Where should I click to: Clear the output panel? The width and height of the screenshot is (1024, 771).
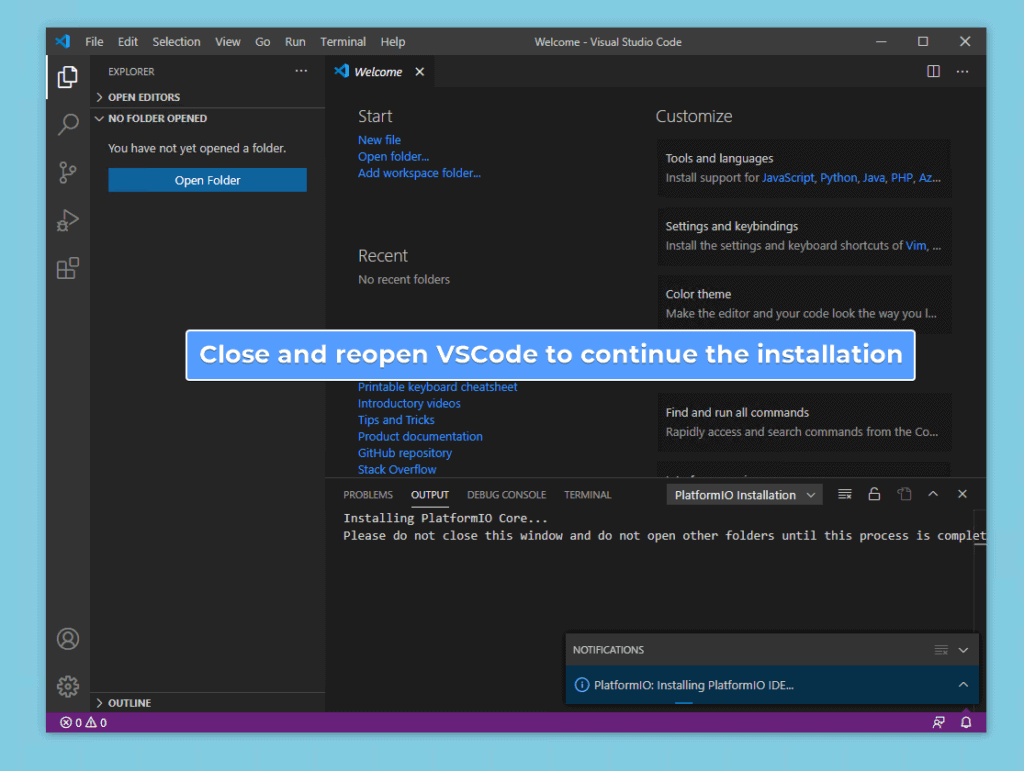(x=844, y=494)
